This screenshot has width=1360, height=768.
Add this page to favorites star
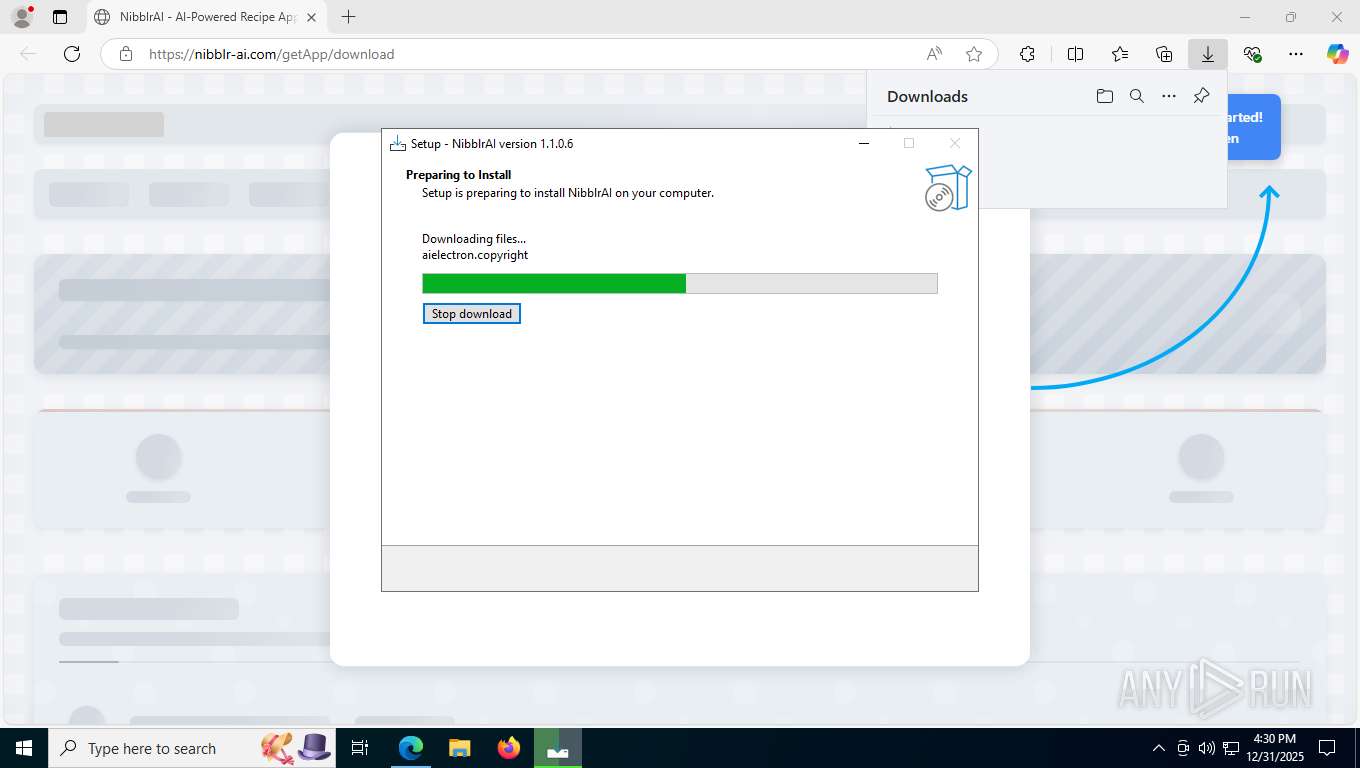point(974,54)
